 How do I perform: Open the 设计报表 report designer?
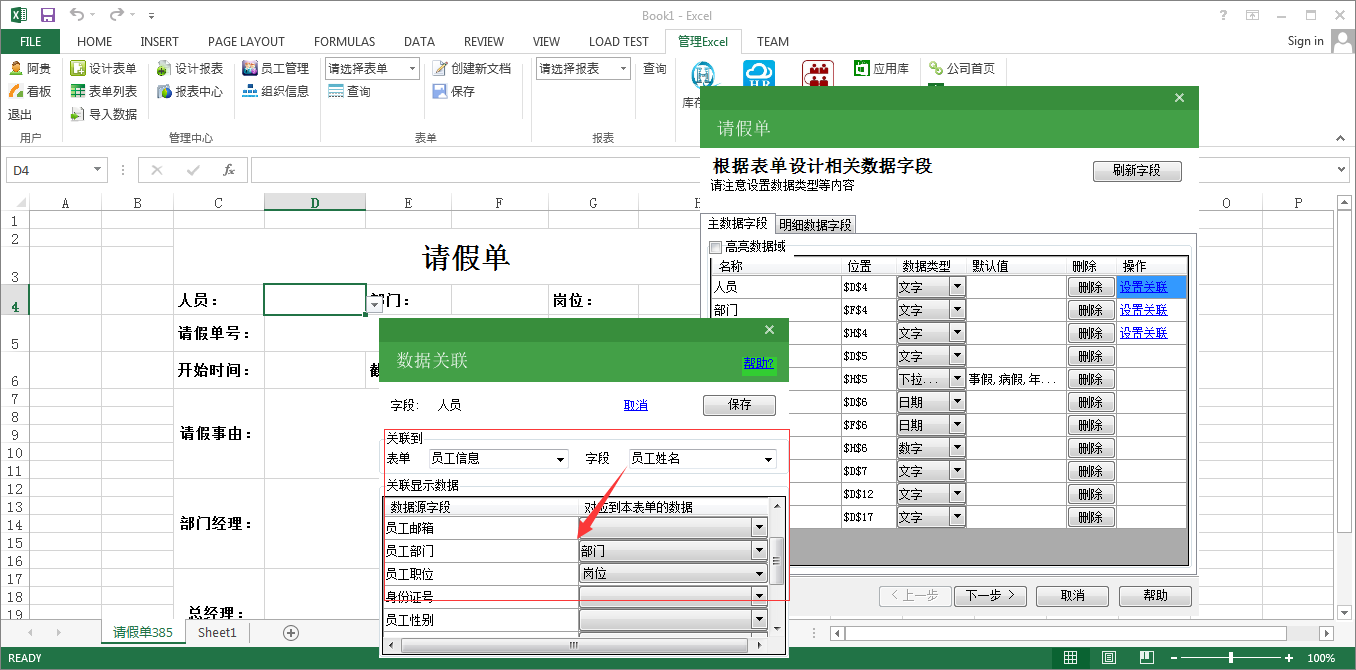coord(189,68)
